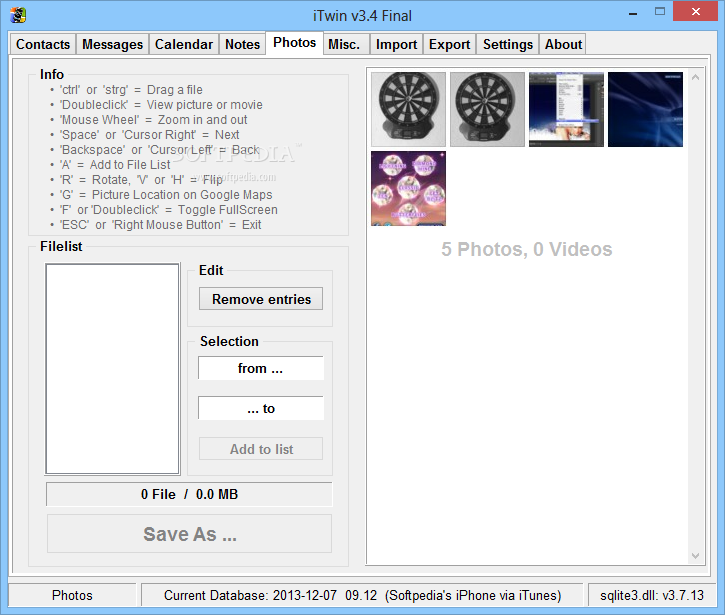Maximize the iTwin window
This screenshot has width=725, height=615.
(x=660, y=12)
